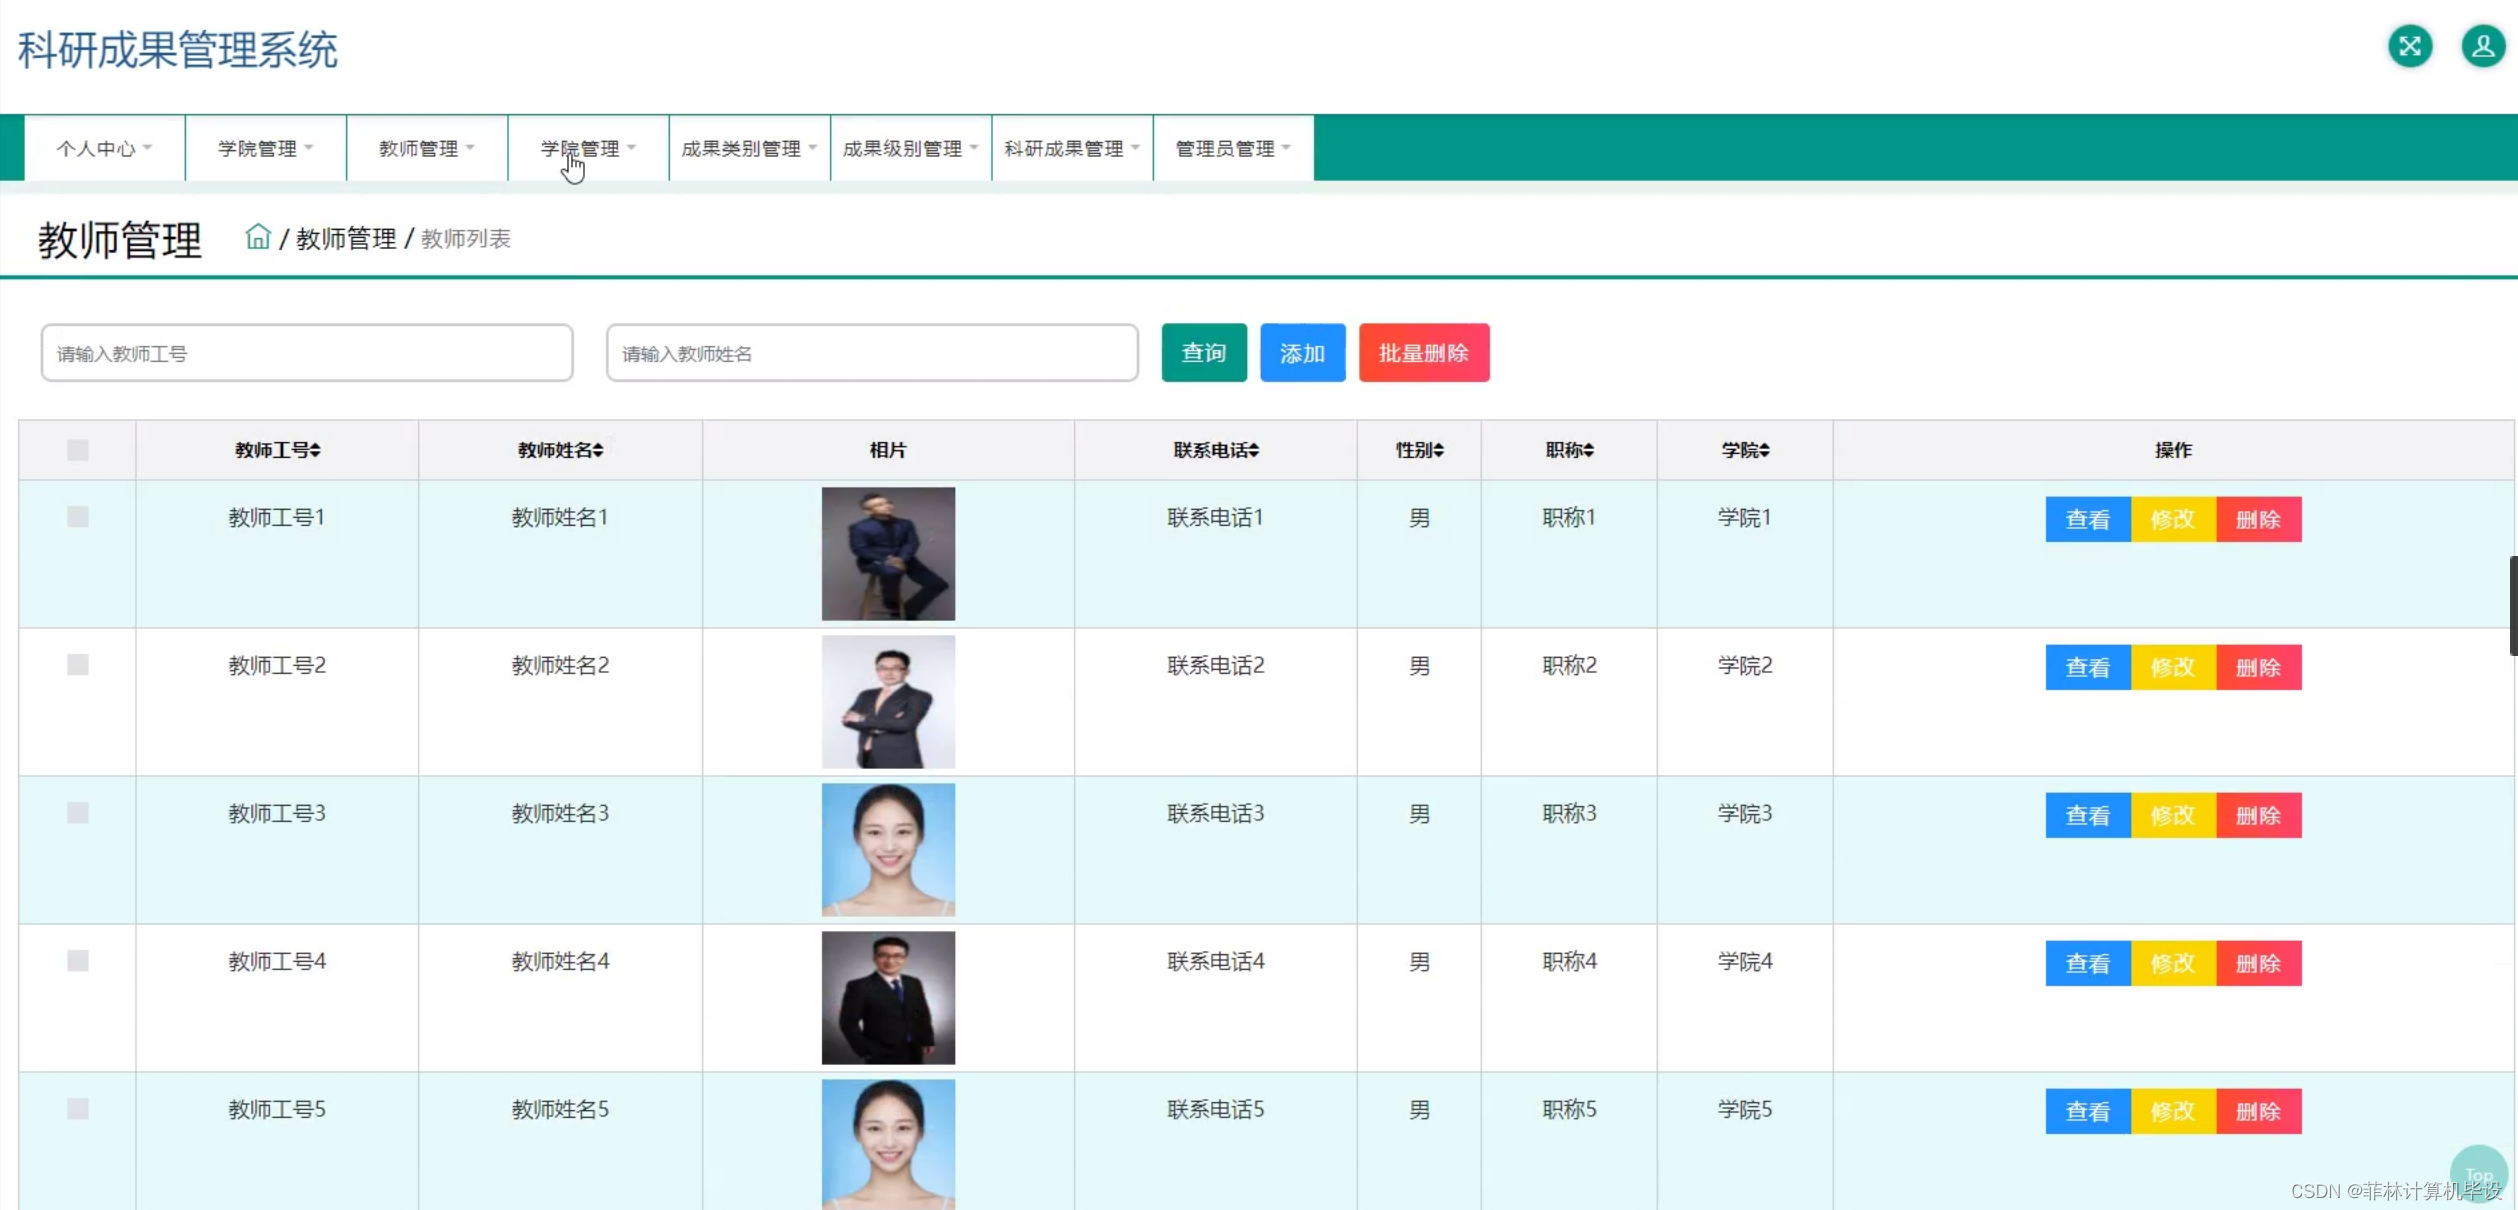Image resolution: width=2518 pixels, height=1210 pixels.
Task: Open the 教师管理 nav menu item
Action: tap(426, 148)
